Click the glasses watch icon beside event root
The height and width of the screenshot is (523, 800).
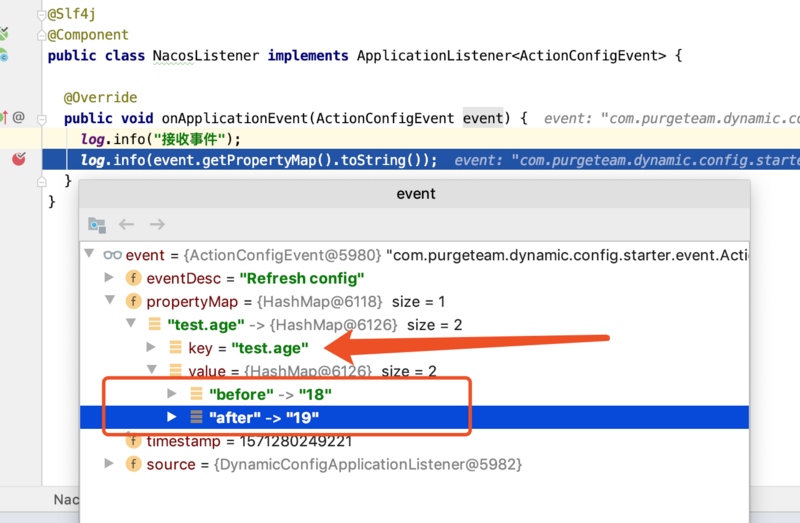point(112,255)
